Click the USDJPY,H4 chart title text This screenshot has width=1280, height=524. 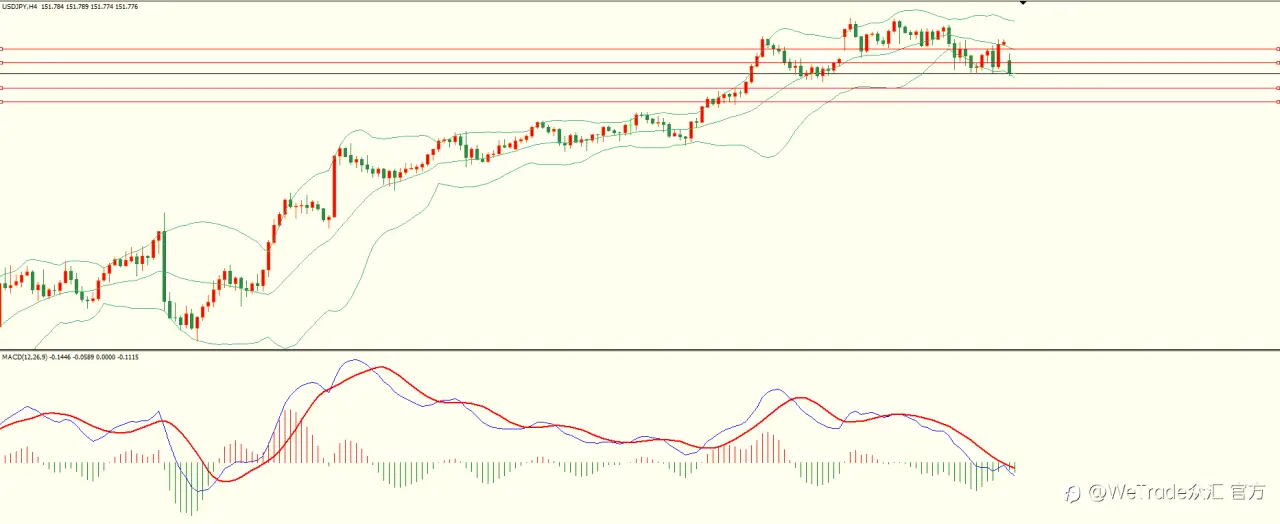(20, 7)
